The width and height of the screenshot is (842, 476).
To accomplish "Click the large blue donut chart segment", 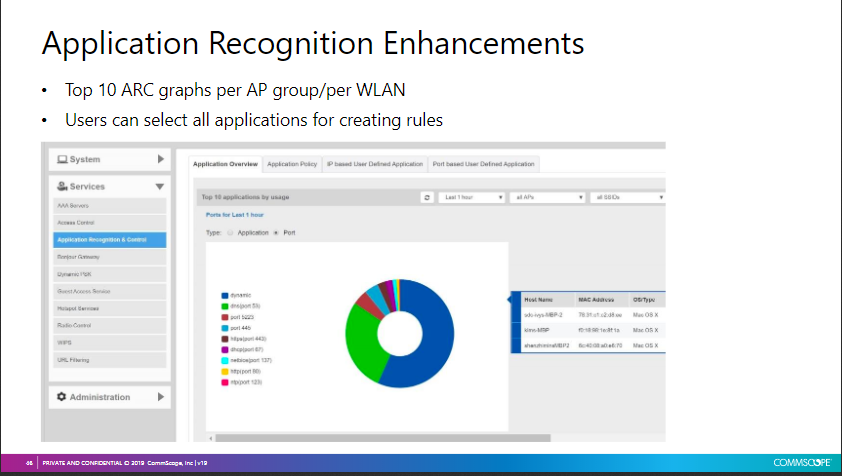I will point(430,340).
